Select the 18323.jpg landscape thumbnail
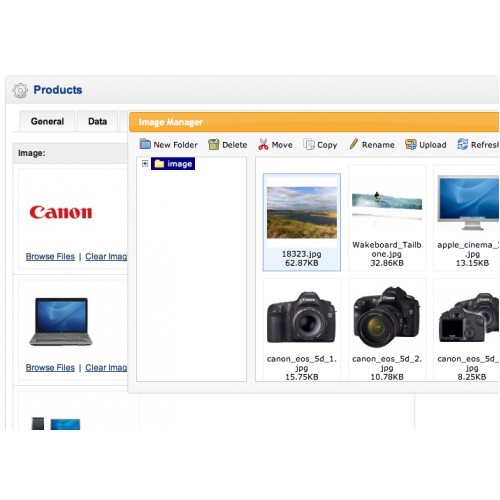Image resolution: width=500 pixels, height=500 pixels. coord(302,222)
